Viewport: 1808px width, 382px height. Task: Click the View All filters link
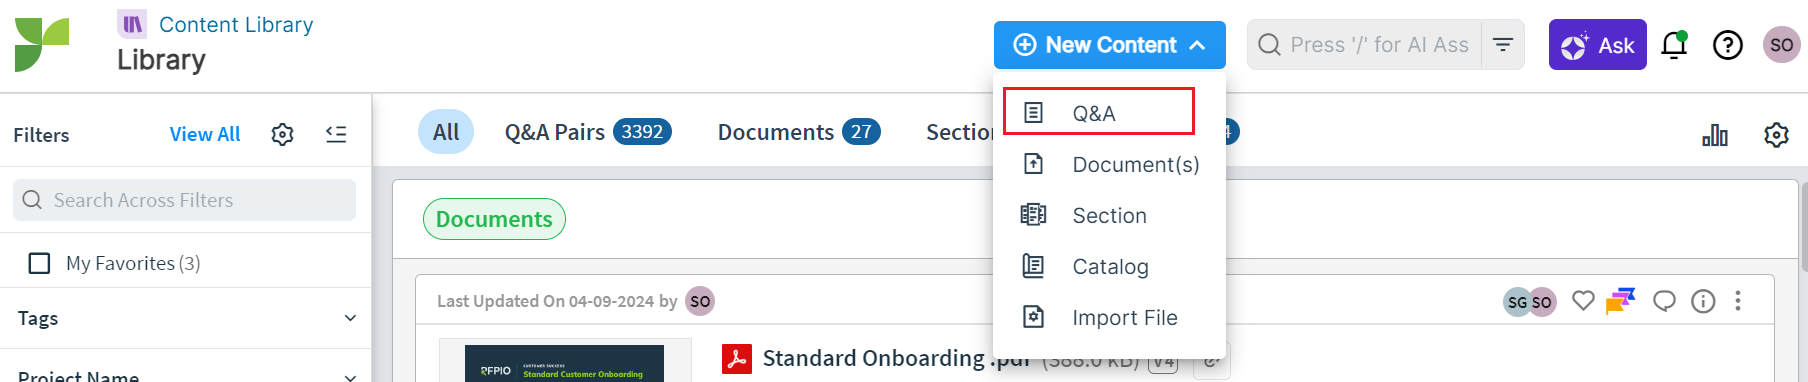coord(205,134)
